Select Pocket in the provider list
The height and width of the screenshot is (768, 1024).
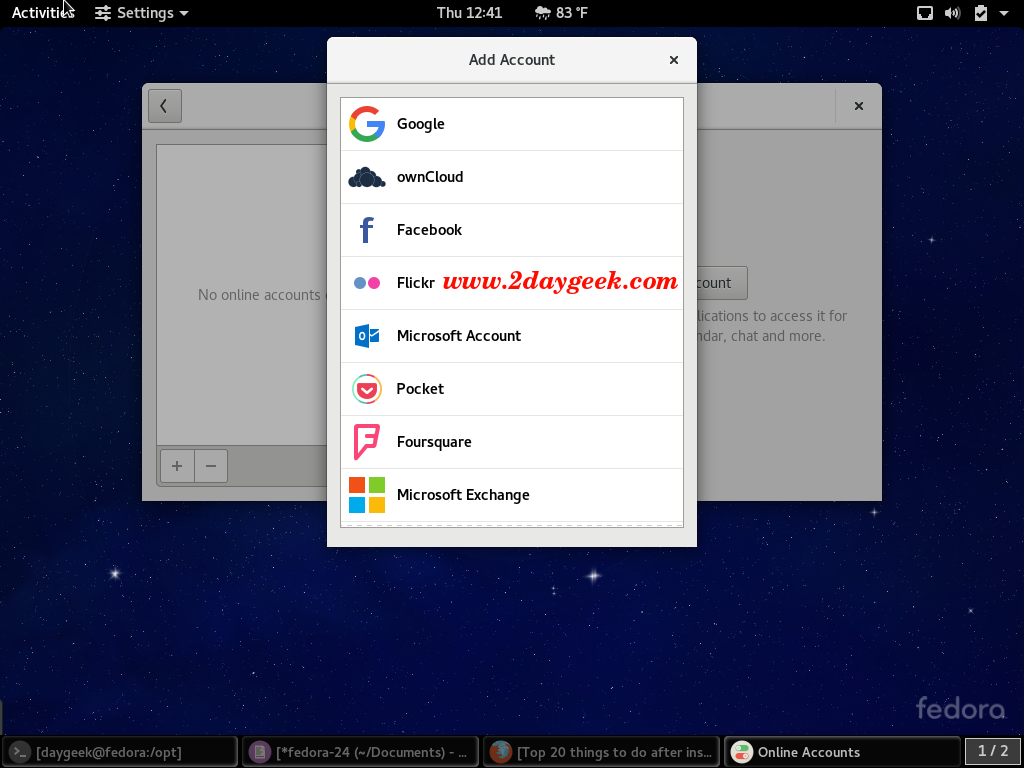(x=512, y=389)
